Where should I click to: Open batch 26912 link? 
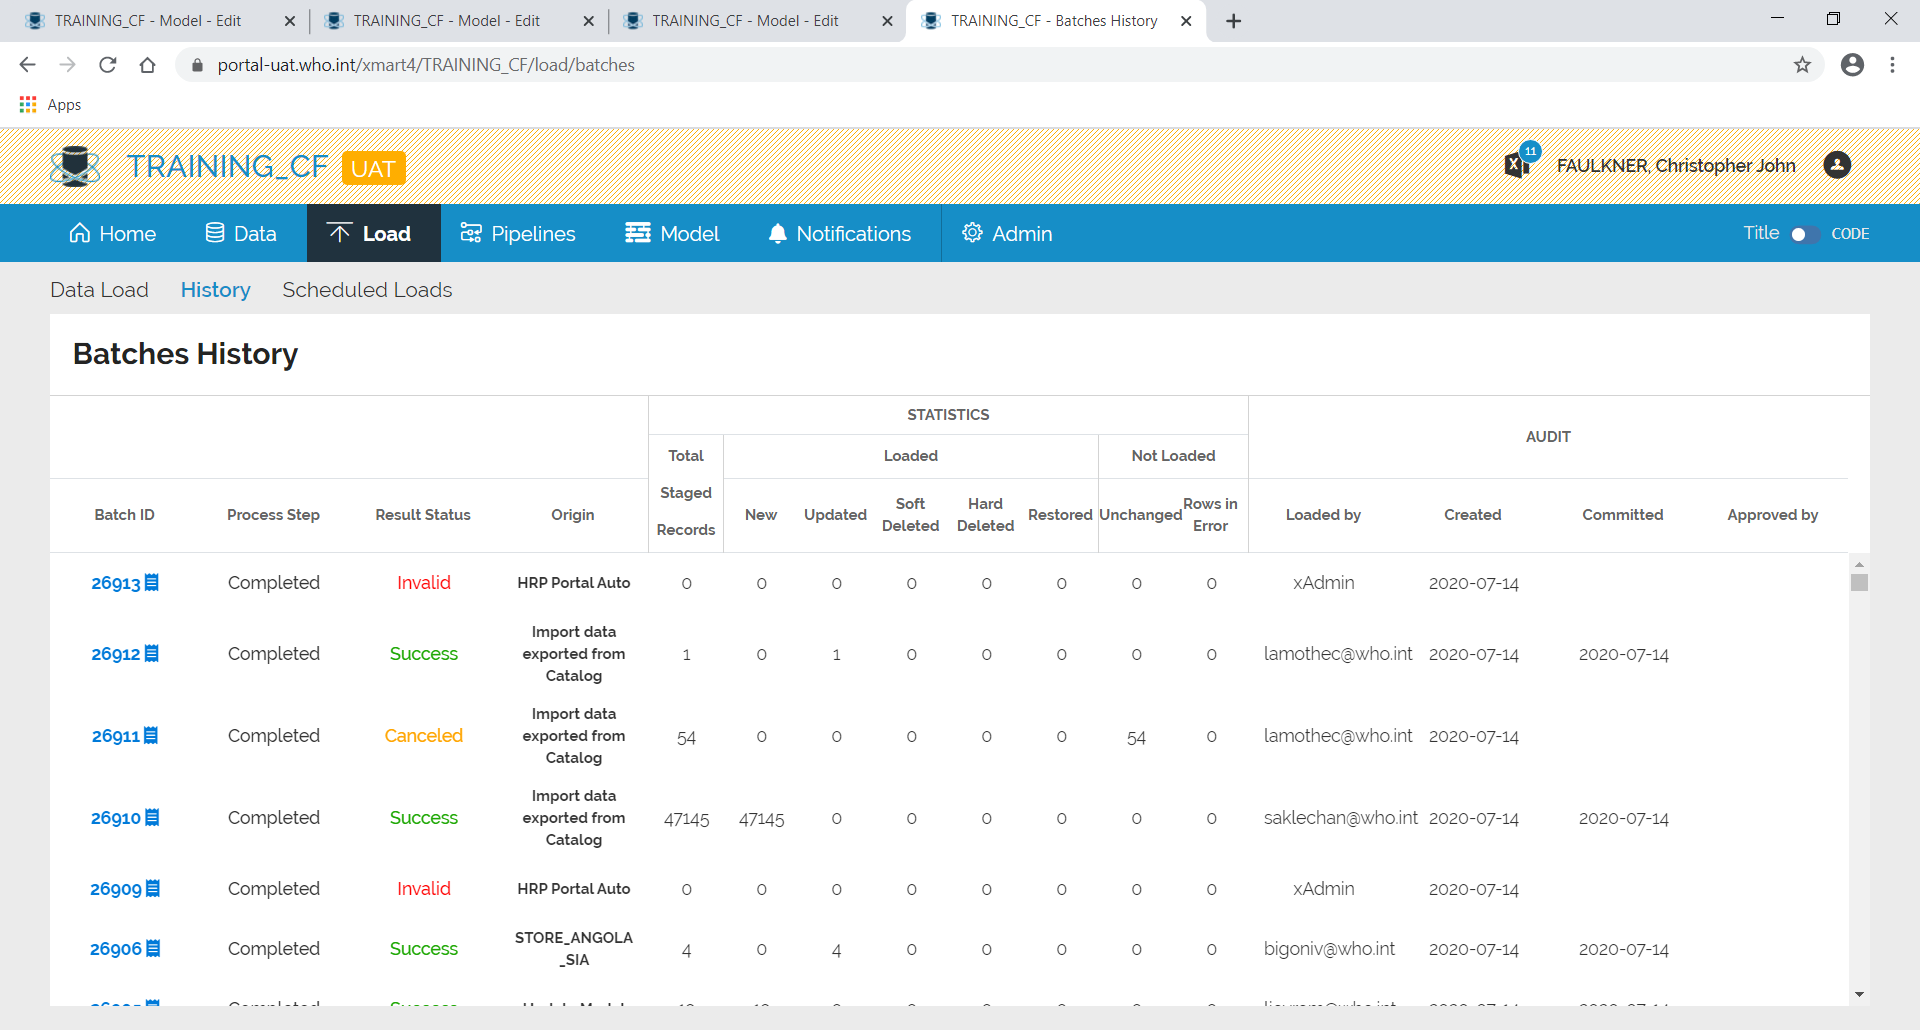tap(116, 654)
